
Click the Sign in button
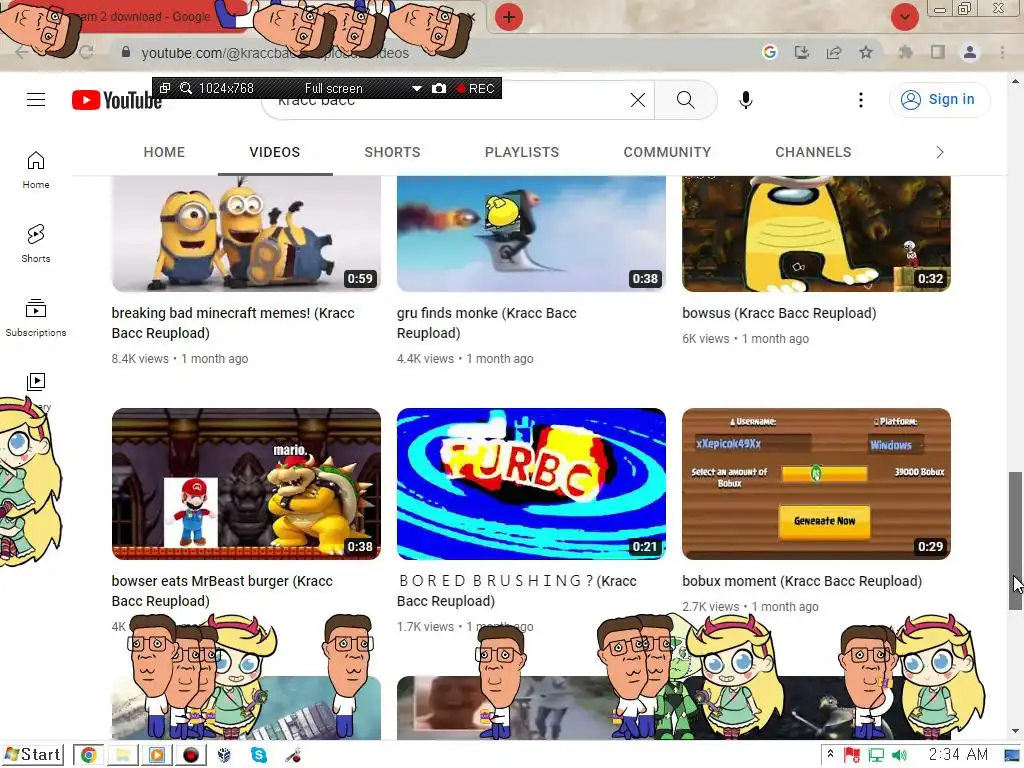point(939,99)
